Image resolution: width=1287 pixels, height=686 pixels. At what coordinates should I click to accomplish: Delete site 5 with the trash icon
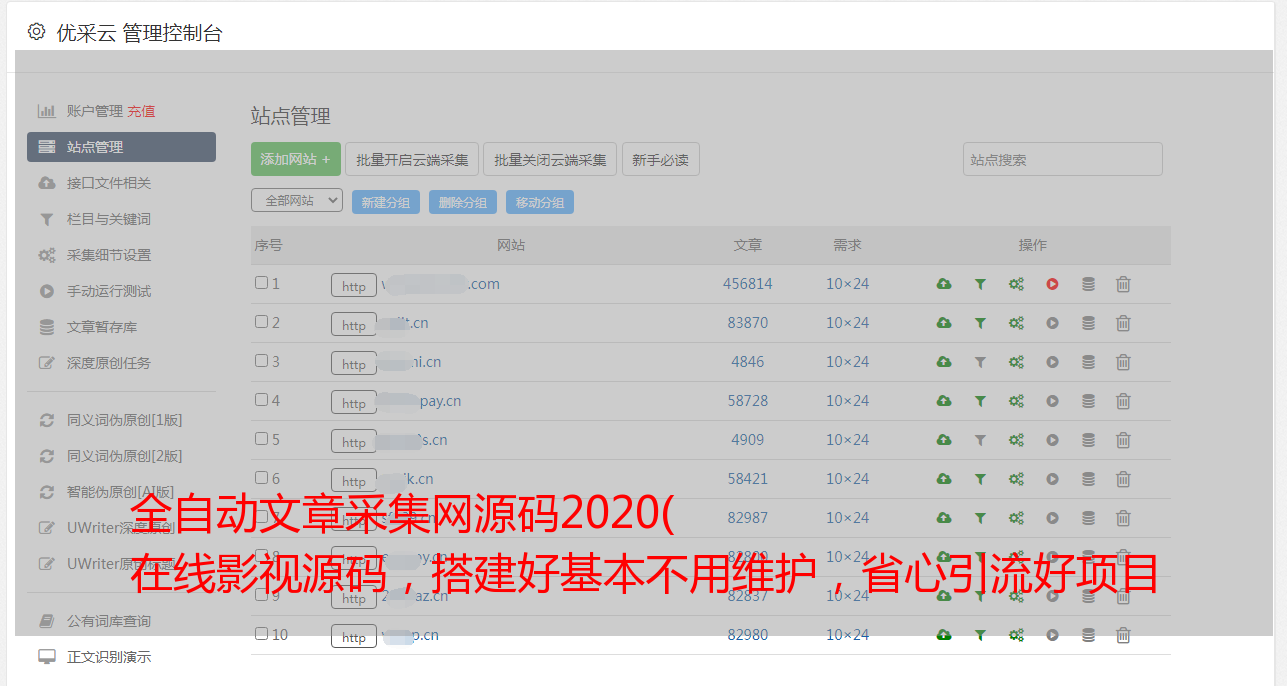click(x=1123, y=440)
